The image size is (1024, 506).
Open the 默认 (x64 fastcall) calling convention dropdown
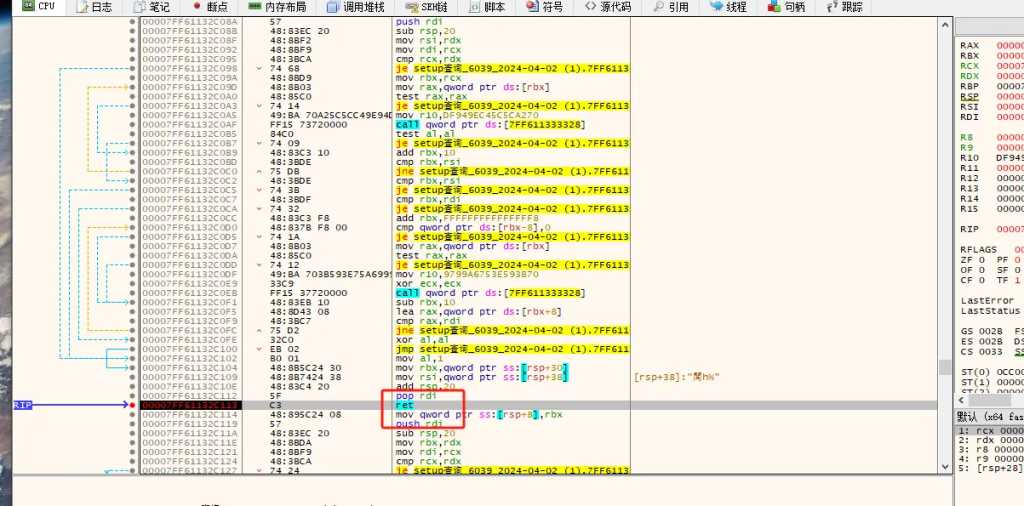coord(989,416)
